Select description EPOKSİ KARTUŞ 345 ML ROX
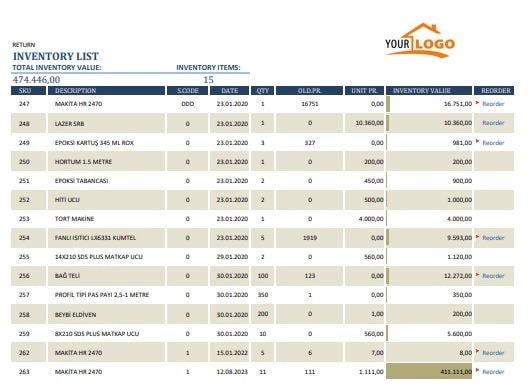This screenshot has width=528, height=391. coord(94,143)
